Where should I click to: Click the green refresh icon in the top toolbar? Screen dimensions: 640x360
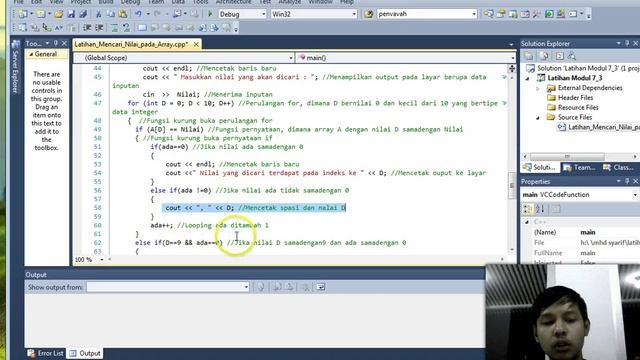pos(549,14)
